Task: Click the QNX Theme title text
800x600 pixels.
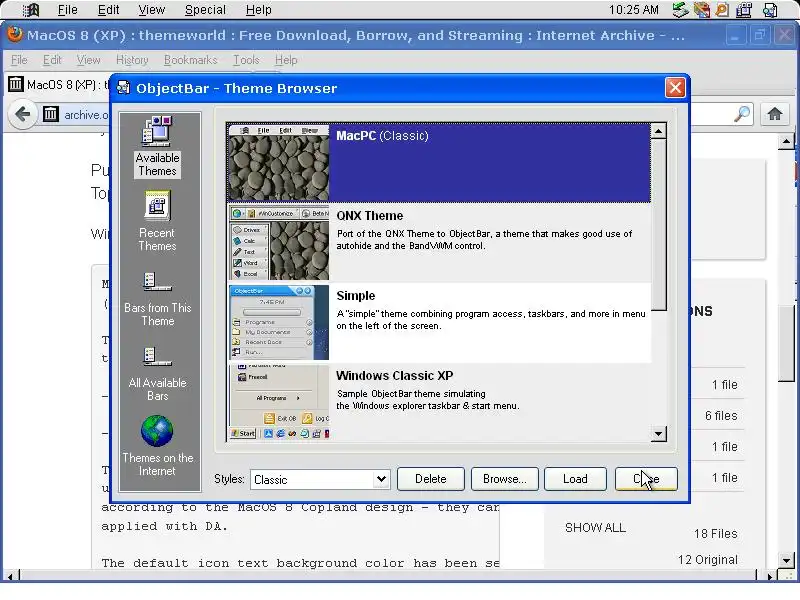Action: click(369, 216)
